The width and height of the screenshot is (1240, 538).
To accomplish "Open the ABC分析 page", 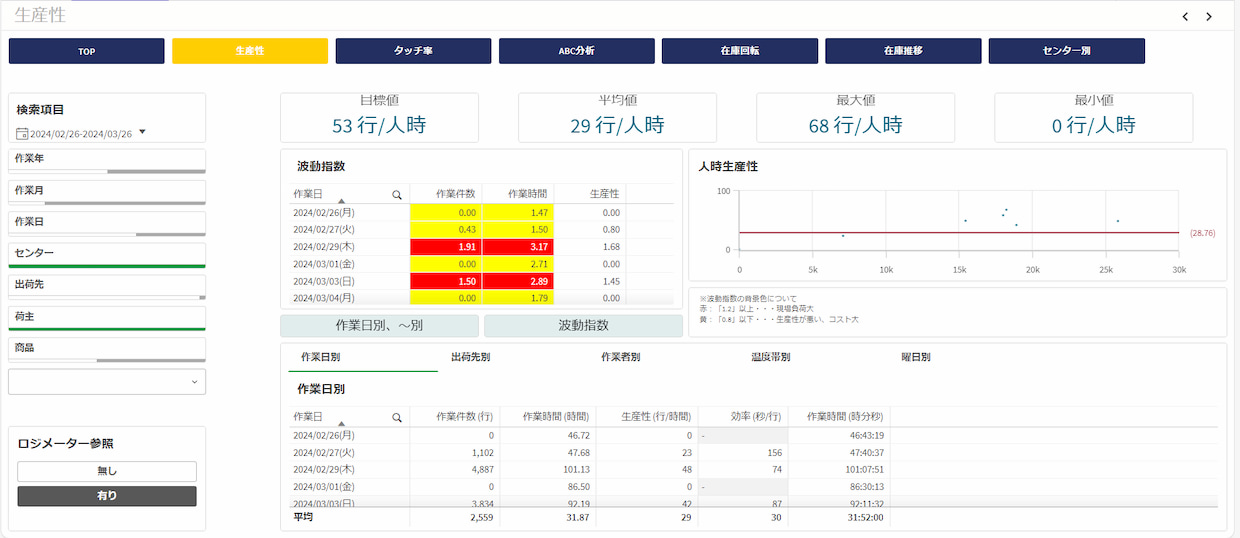I will pos(576,51).
